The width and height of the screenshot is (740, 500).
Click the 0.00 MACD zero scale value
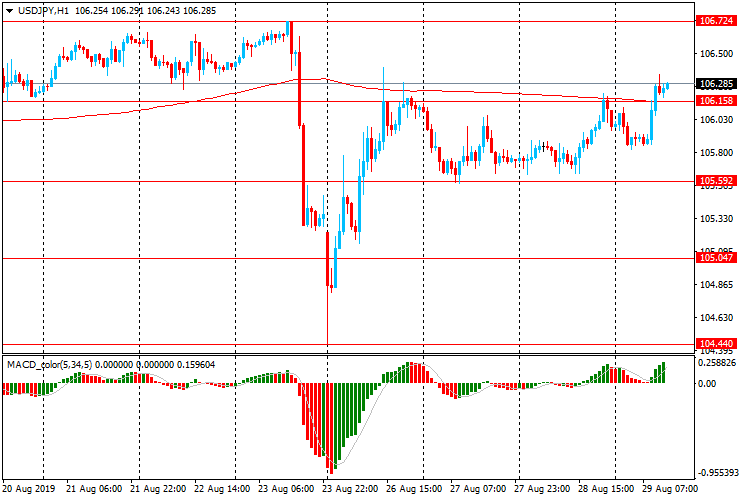706,384
